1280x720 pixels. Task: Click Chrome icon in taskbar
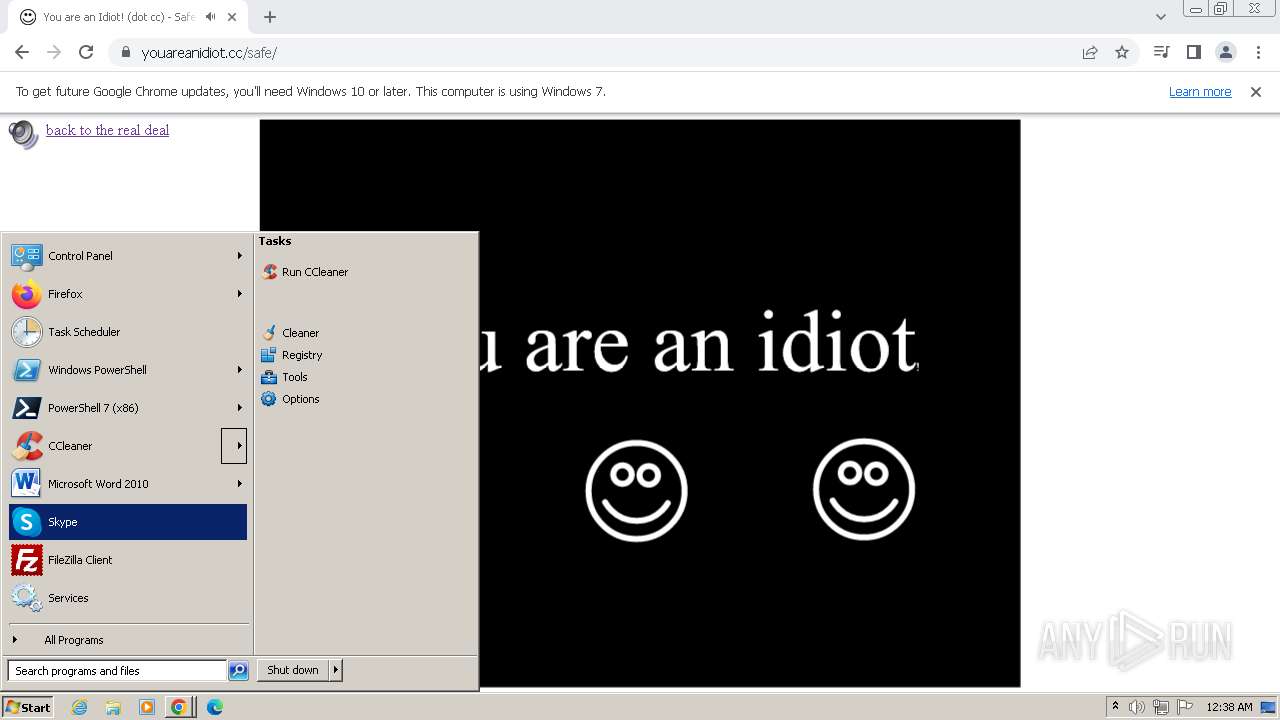coord(179,707)
